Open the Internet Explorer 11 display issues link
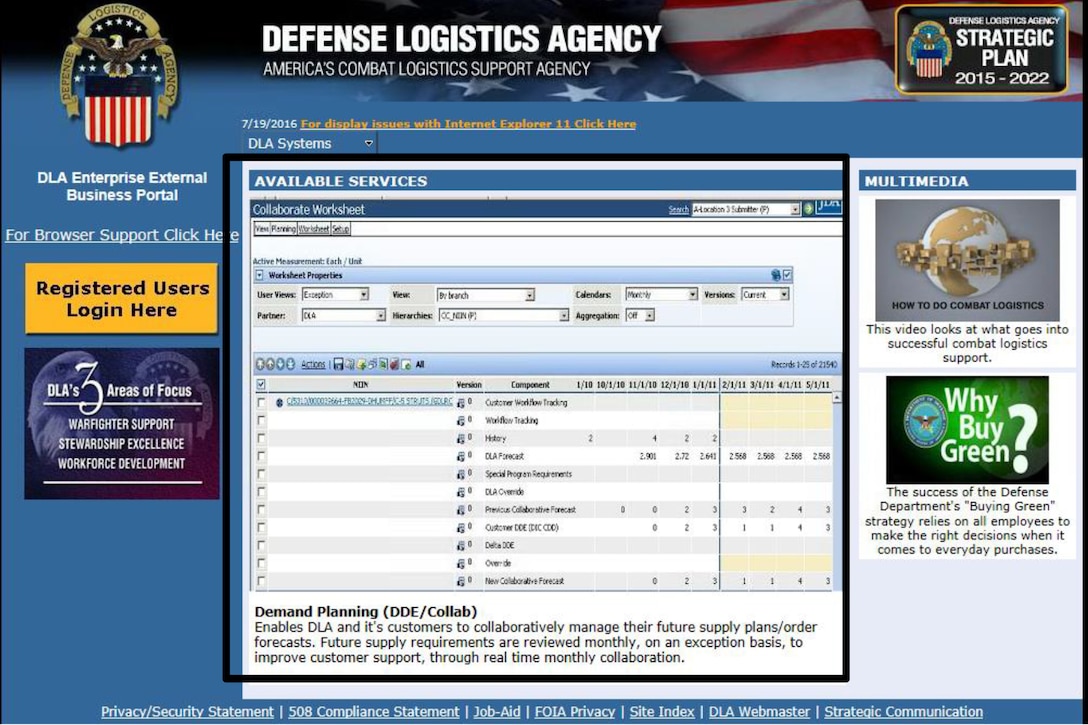1088x725 pixels. click(468, 123)
